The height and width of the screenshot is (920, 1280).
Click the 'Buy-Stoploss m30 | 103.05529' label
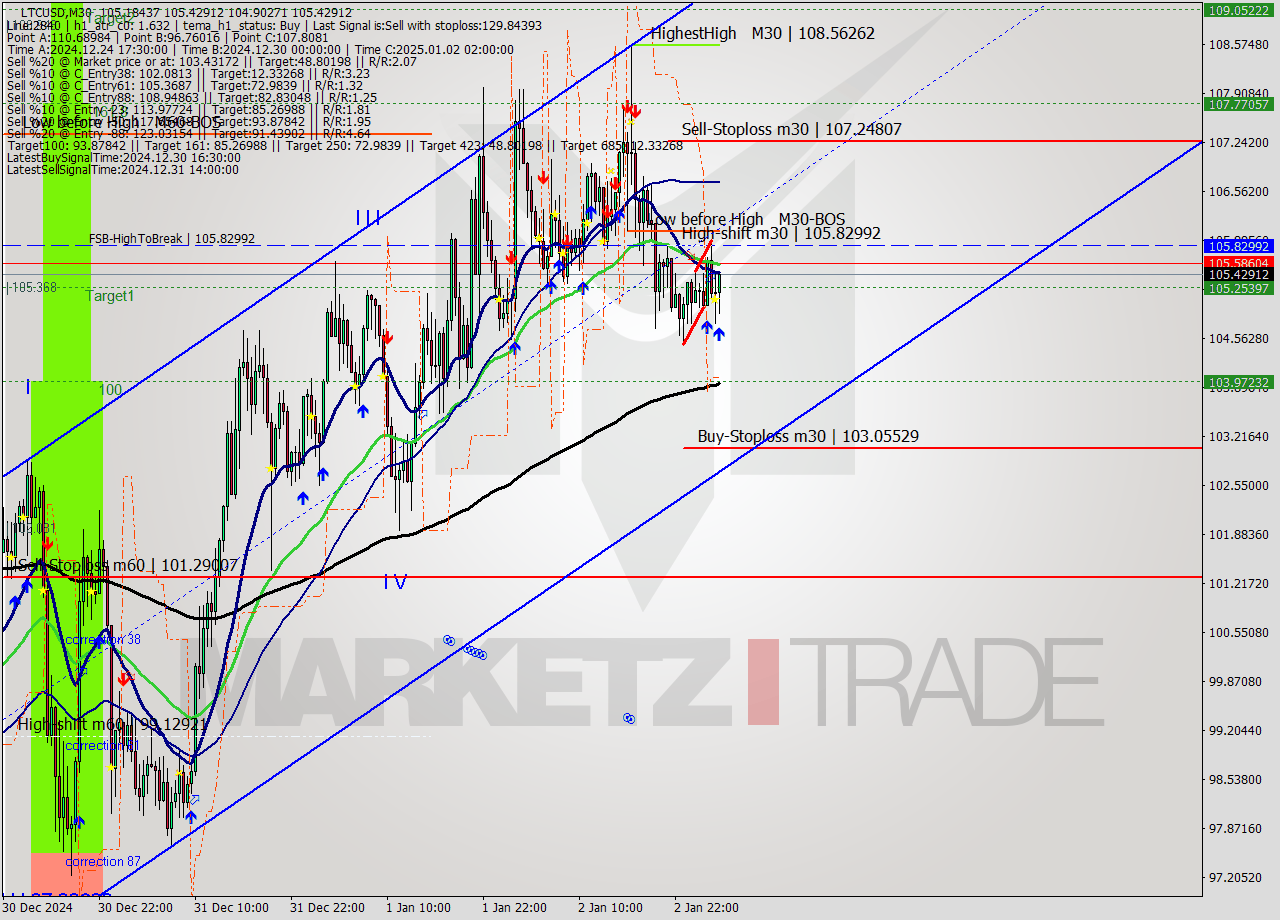(808, 436)
